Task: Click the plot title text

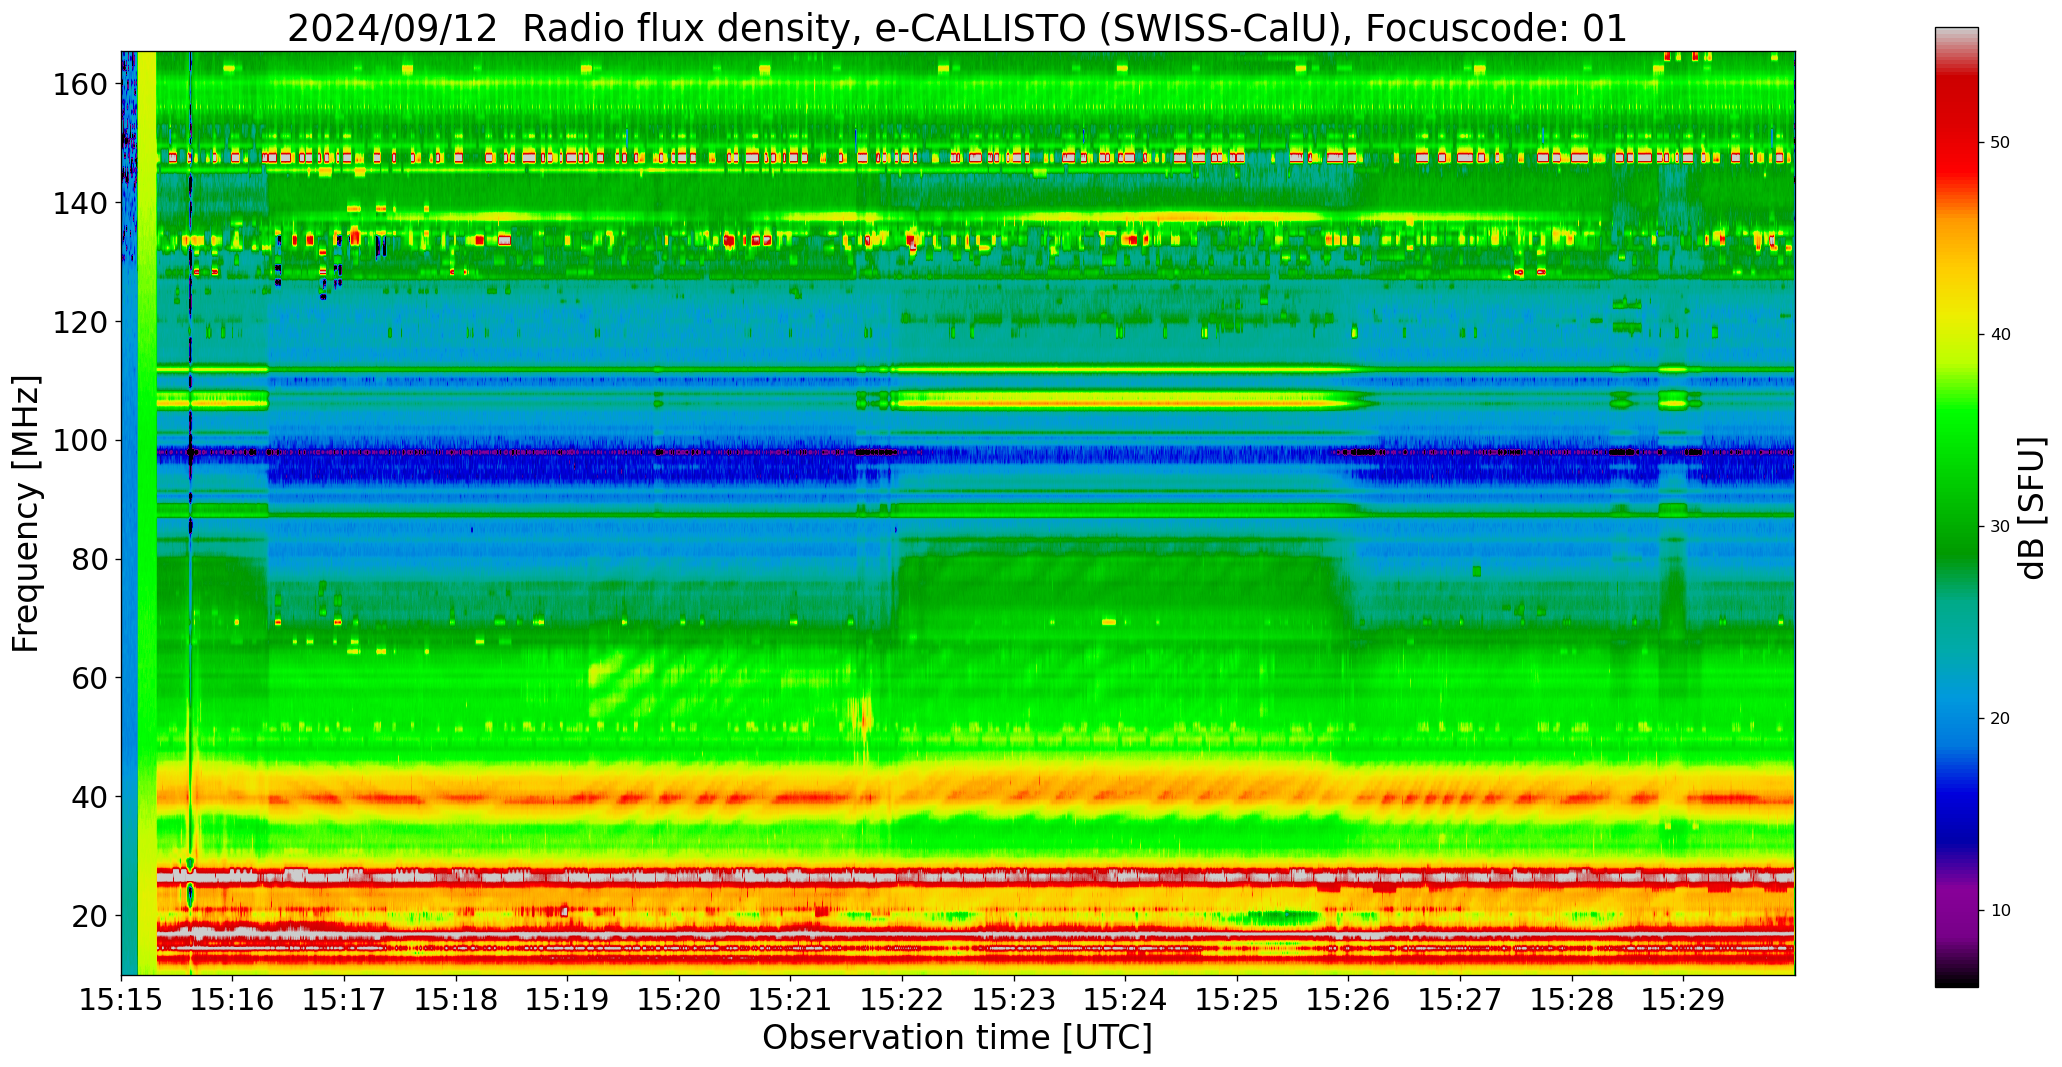Action: click(957, 27)
